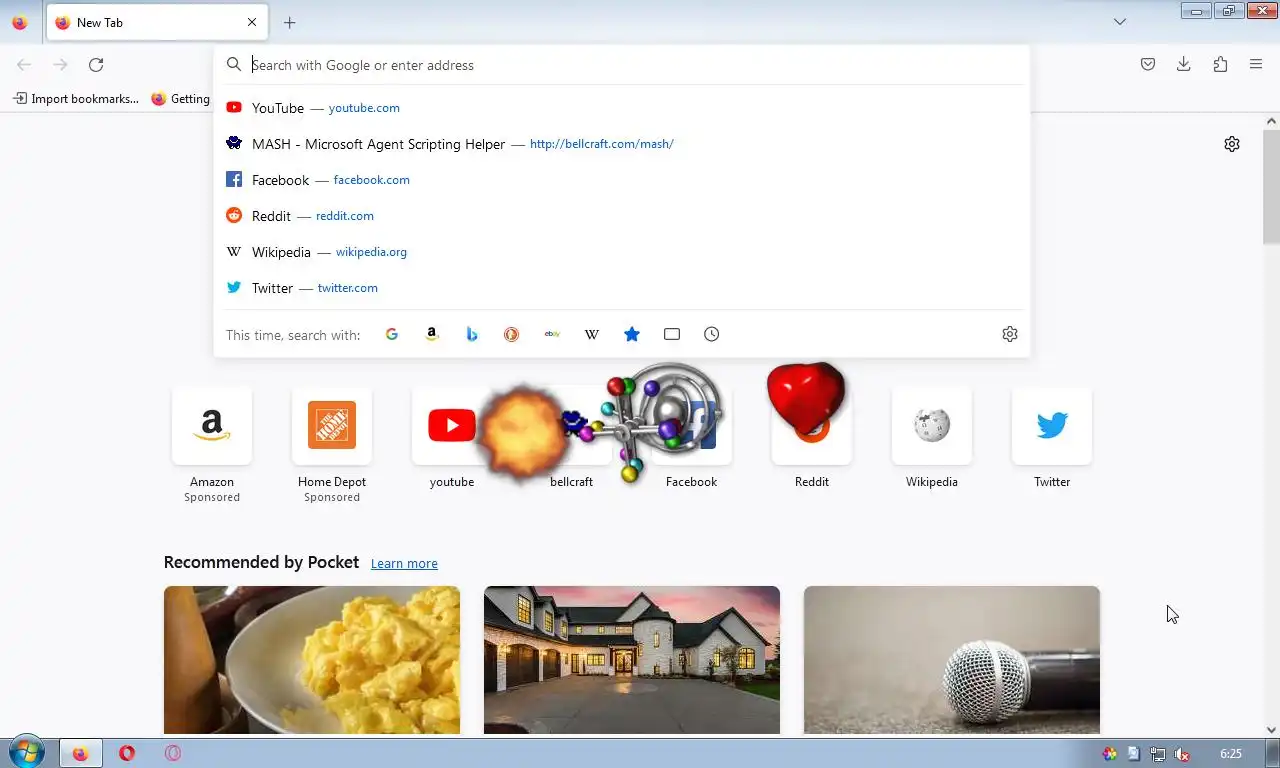Click the Save to Pocket toolbar icon
Screen dimensions: 1280x768
tap(1148, 64)
